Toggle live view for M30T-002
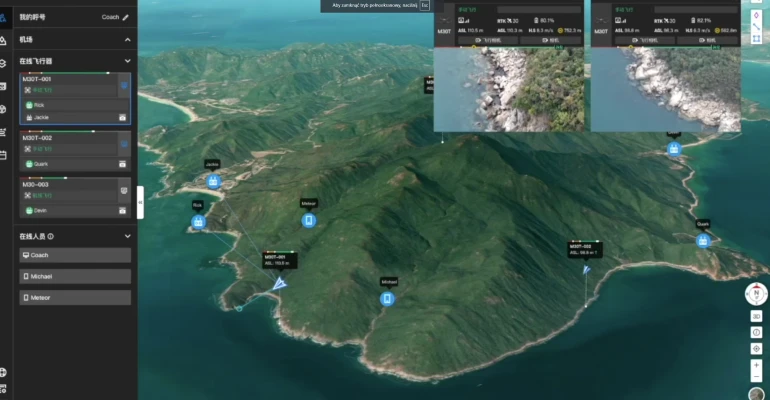This screenshot has width=770, height=400. (124, 143)
